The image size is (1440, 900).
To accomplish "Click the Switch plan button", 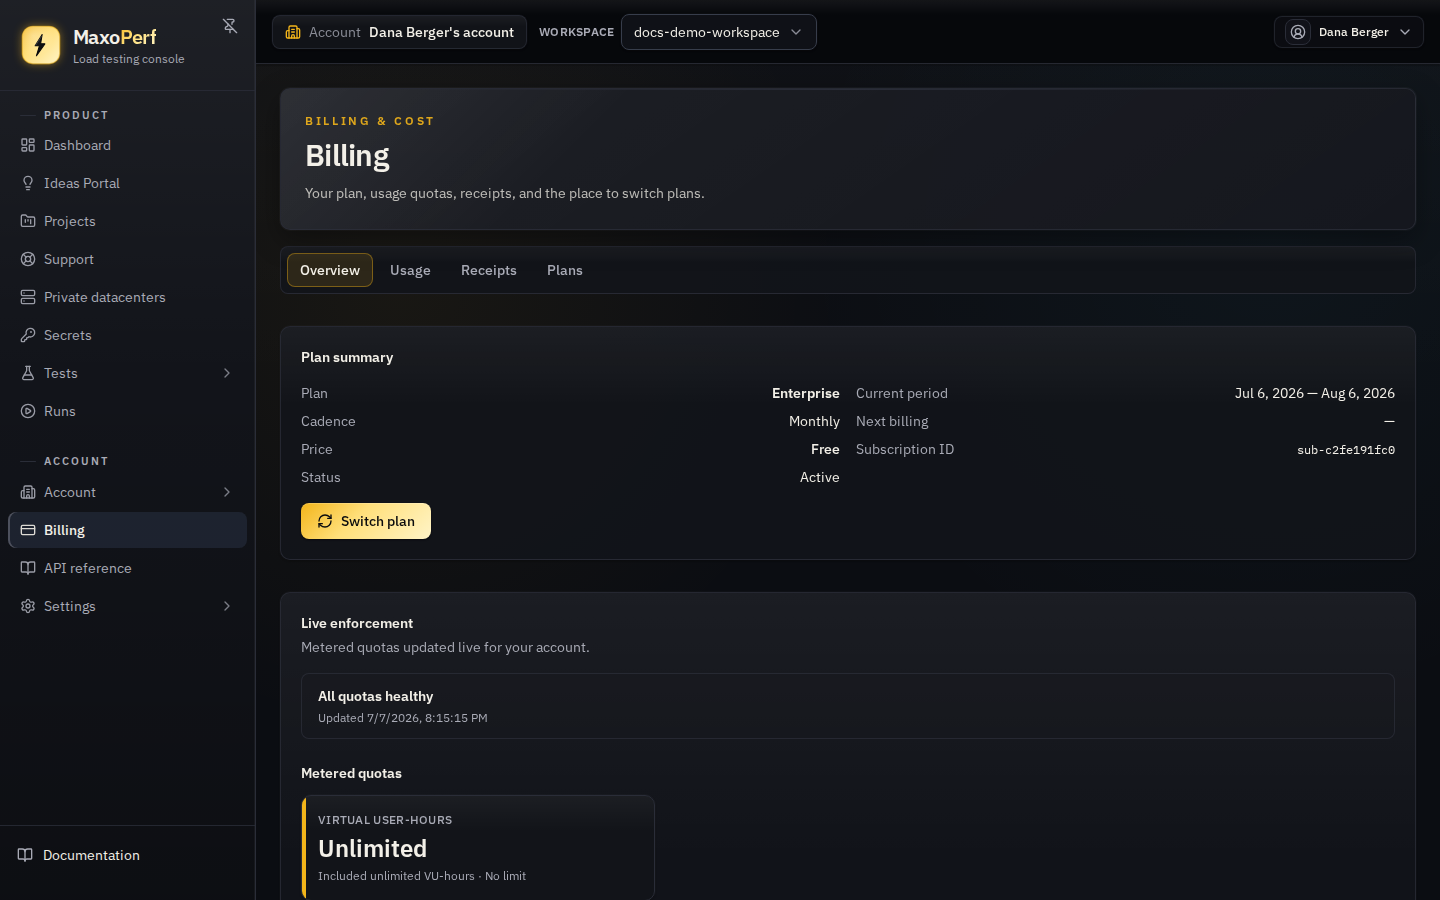I will (x=366, y=521).
